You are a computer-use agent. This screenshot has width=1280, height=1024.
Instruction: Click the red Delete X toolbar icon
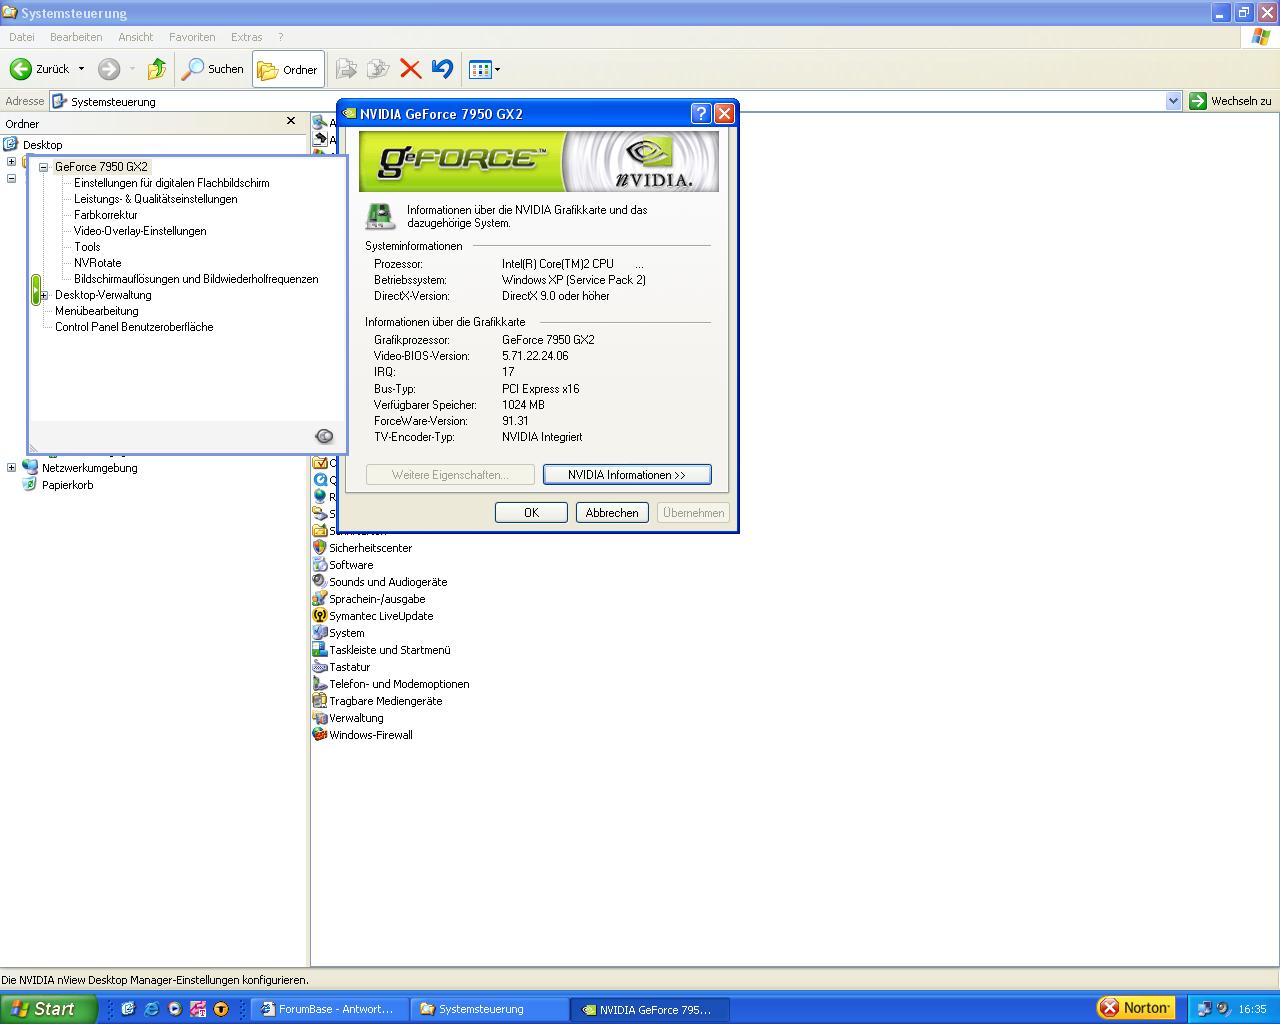410,69
